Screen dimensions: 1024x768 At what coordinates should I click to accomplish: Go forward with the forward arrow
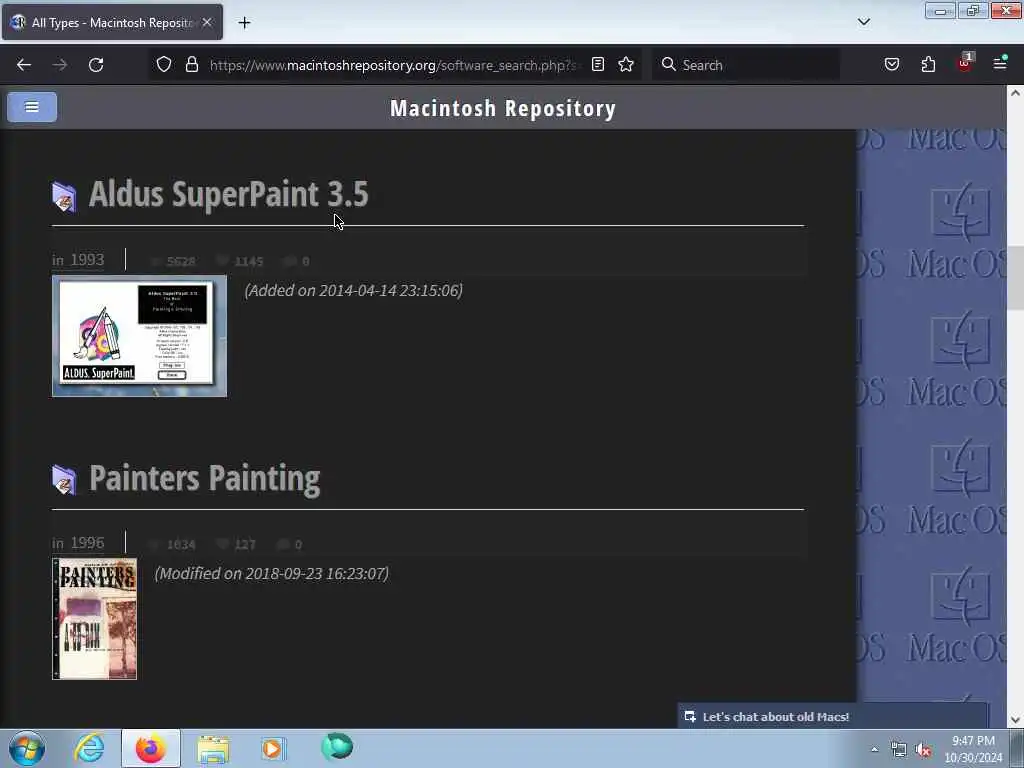60,65
